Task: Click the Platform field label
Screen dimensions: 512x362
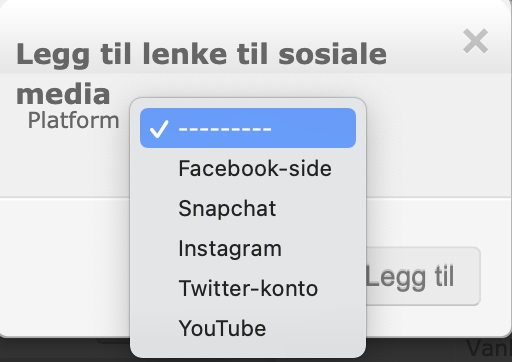Action: click(x=73, y=120)
